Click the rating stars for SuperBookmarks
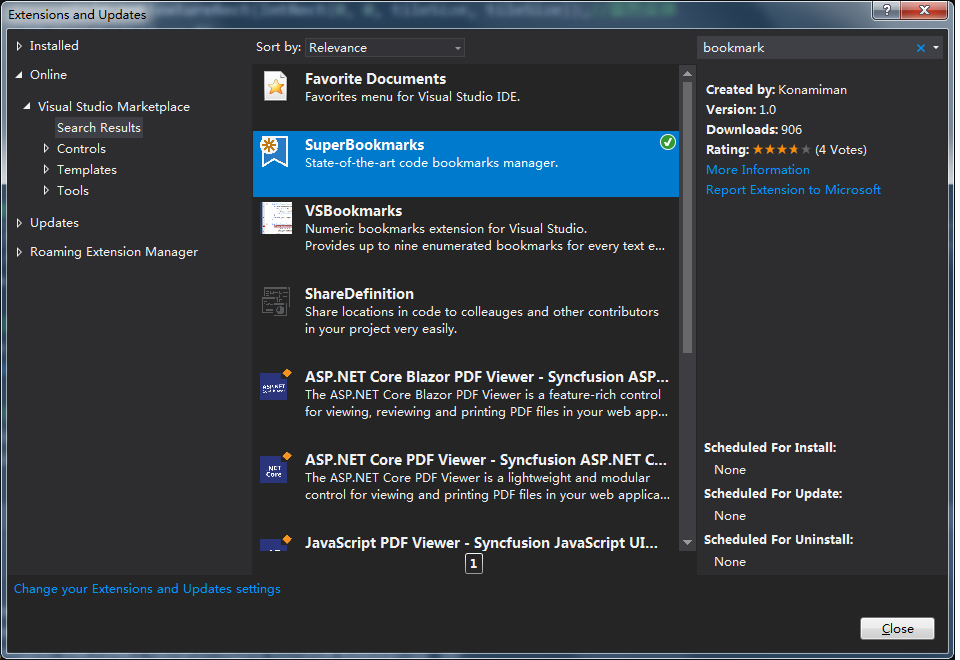The width and height of the screenshot is (960, 660). (781, 149)
